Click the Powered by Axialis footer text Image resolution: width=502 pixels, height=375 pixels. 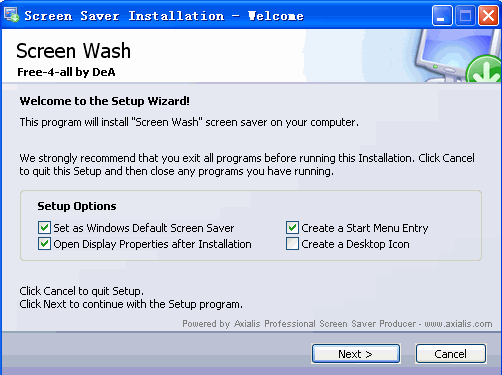337,324
